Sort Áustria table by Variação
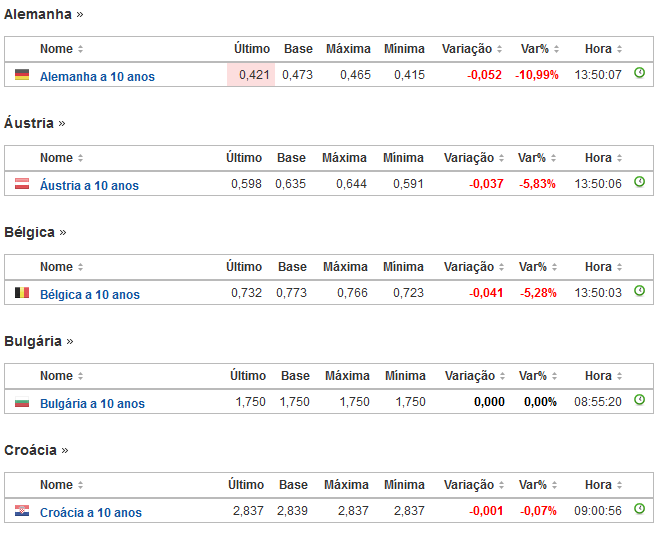The height and width of the screenshot is (545, 662). pyautogui.click(x=473, y=157)
